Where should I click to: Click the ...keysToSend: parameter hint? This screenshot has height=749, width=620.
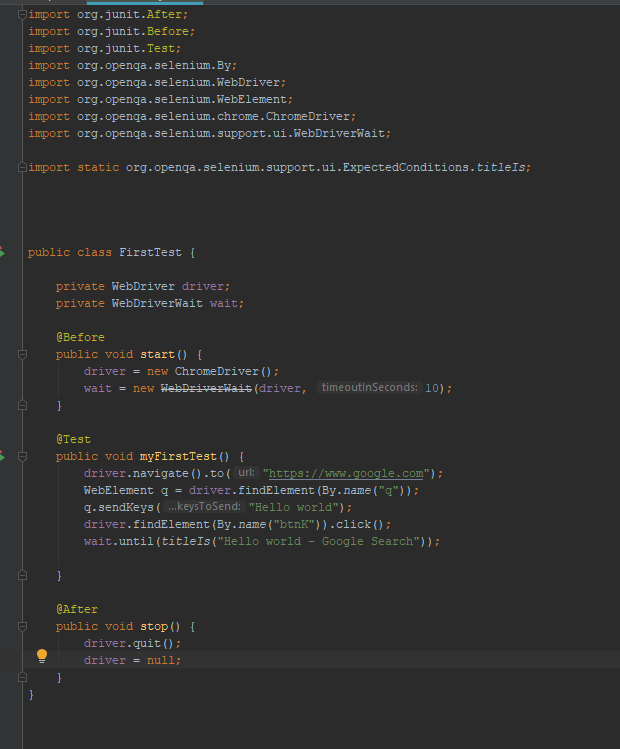tap(204, 506)
